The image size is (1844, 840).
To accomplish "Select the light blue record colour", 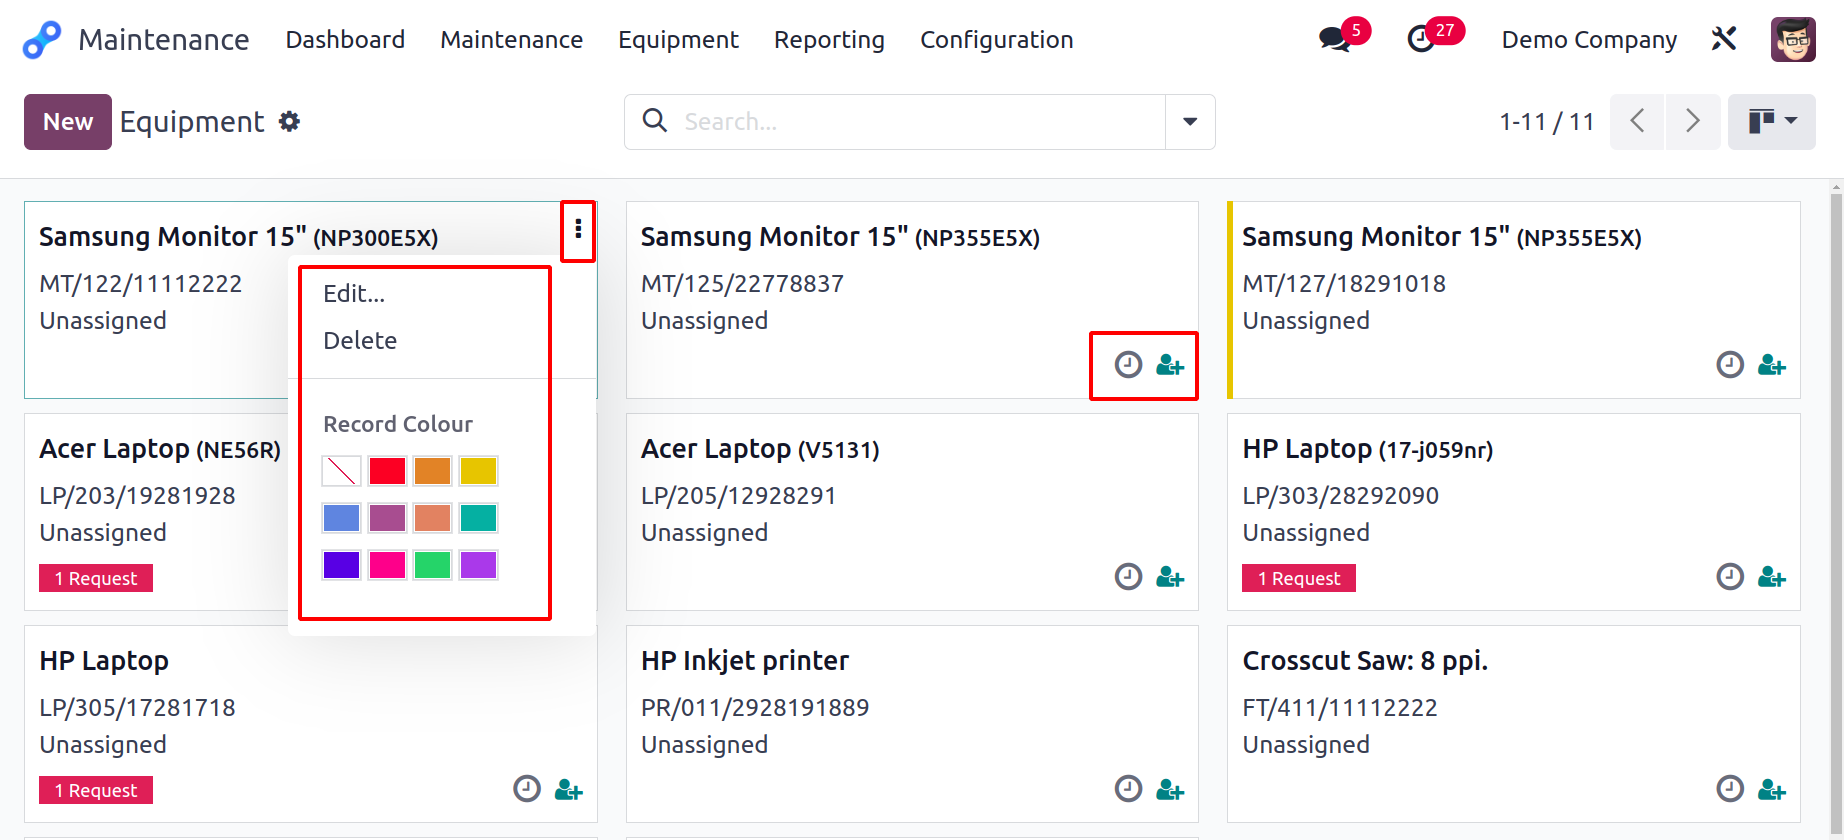I will click(341, 518).
